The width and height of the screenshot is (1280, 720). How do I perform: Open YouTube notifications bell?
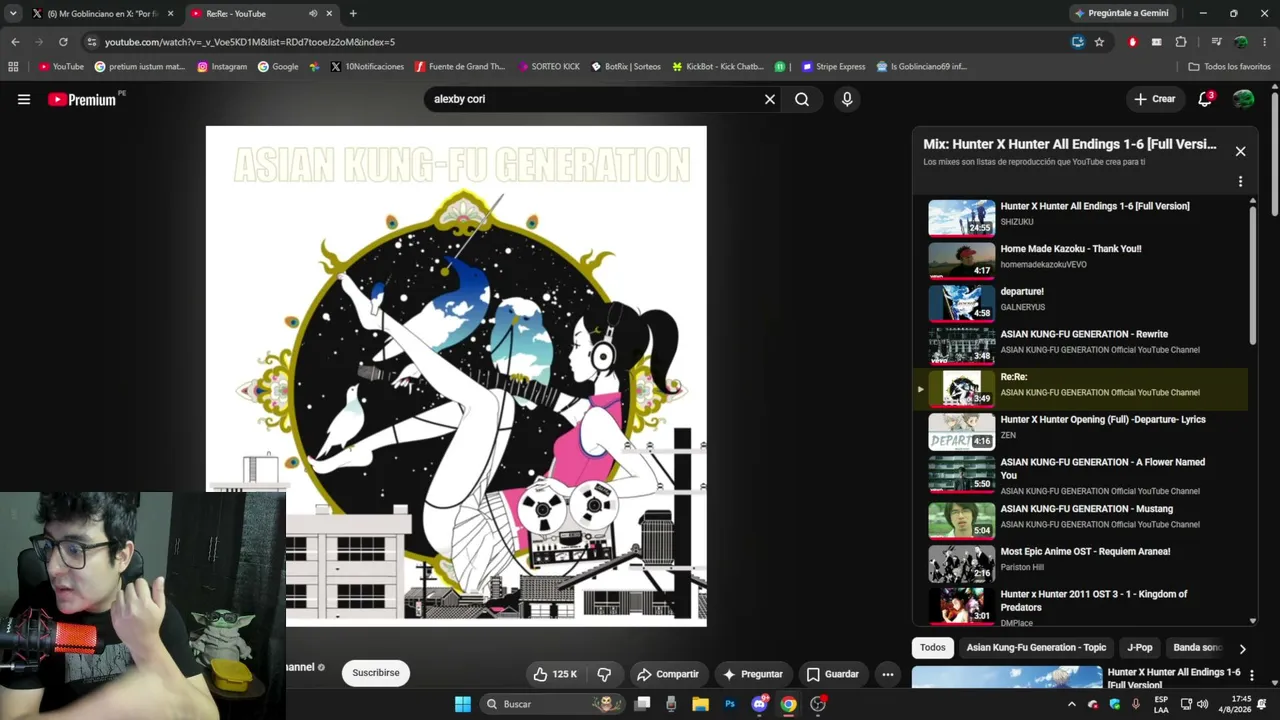pos(1205,99)
